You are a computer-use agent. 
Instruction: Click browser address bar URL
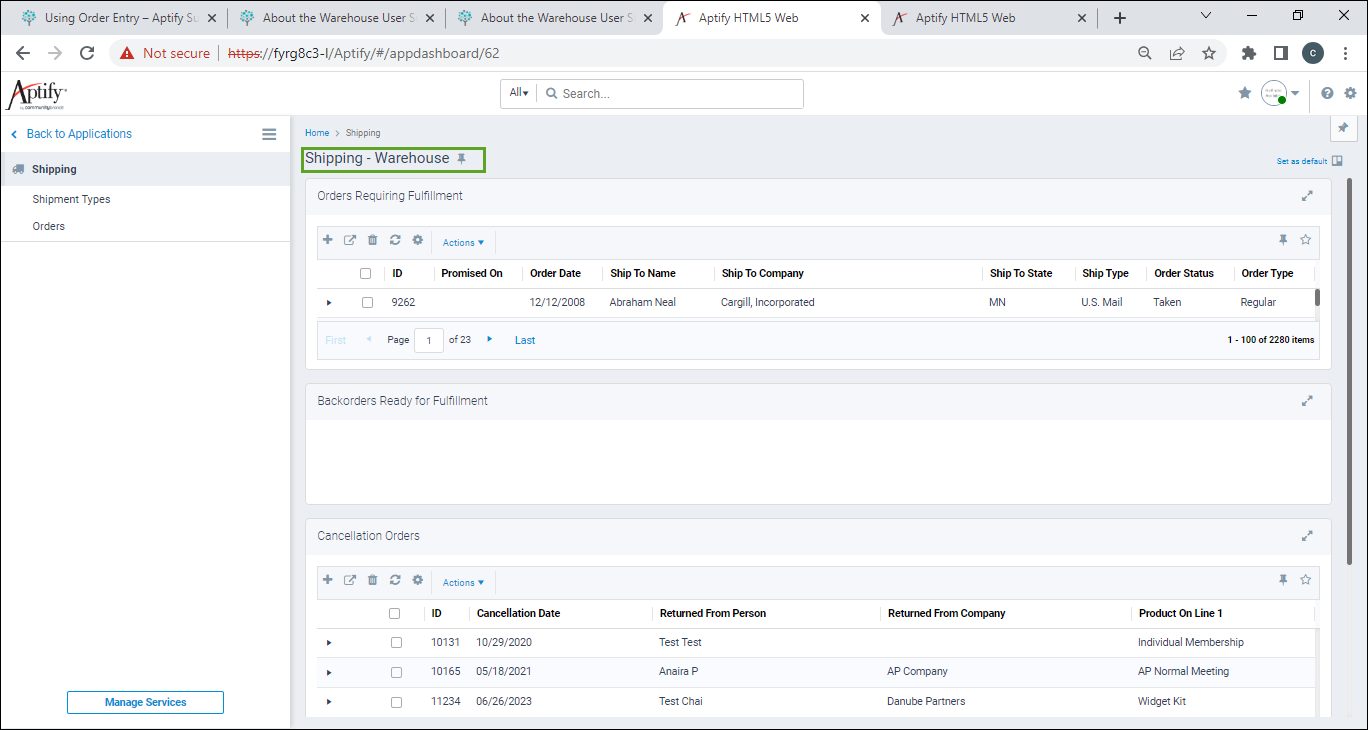point(363,53)
